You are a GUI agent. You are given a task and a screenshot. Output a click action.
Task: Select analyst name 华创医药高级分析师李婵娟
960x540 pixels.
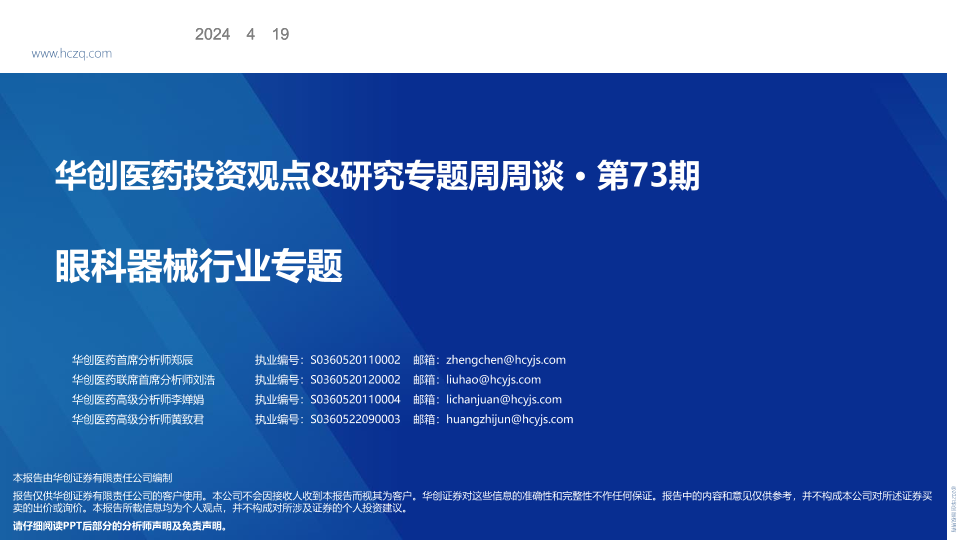137,400
